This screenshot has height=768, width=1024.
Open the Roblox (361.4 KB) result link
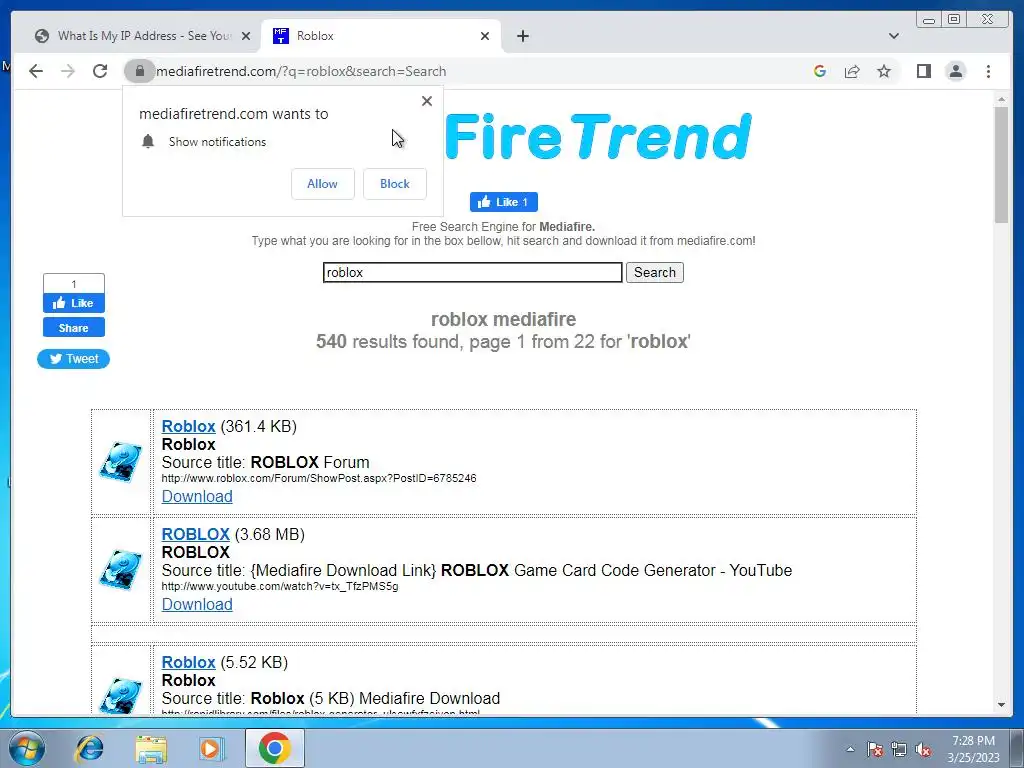pyautogui.click(x=189, y=426)
